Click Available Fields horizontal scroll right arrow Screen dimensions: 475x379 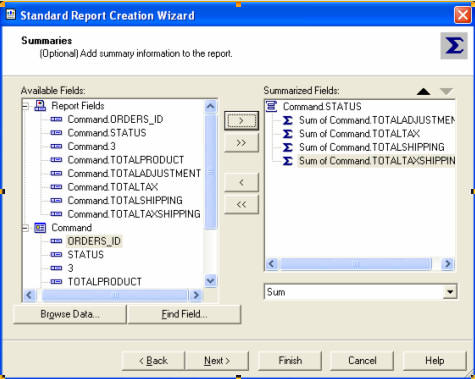[x=196, y=295]
